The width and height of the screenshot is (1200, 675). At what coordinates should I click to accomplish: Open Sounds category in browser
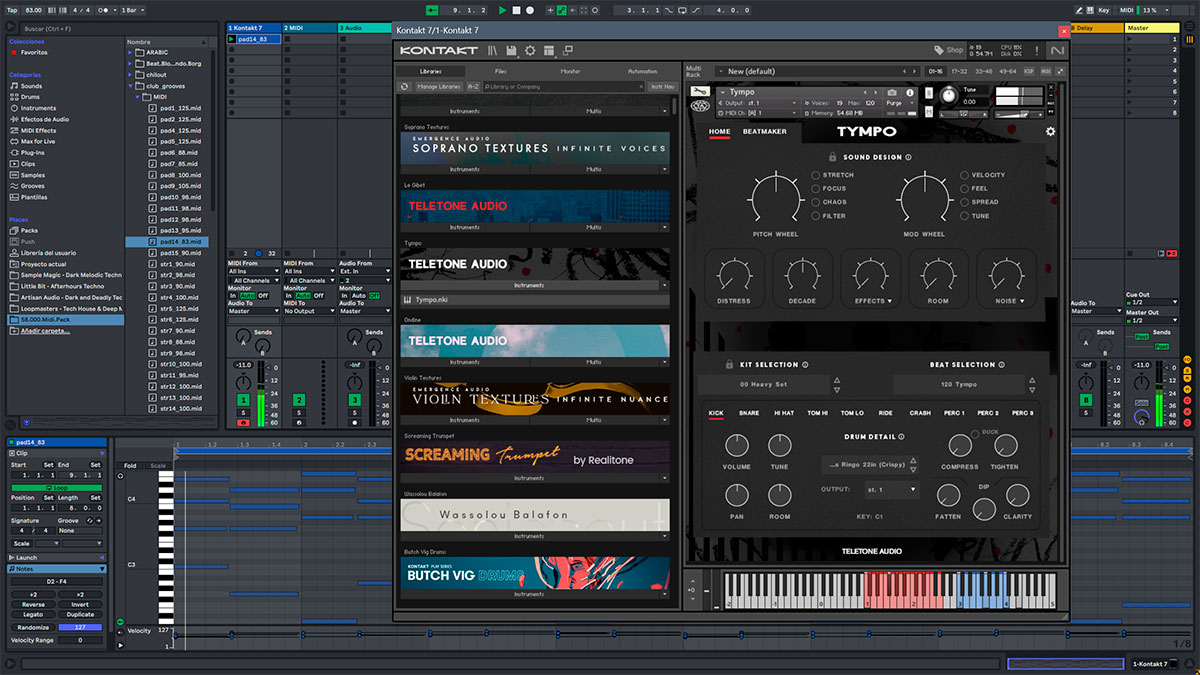pyautogui.click(x=32, y=86)
